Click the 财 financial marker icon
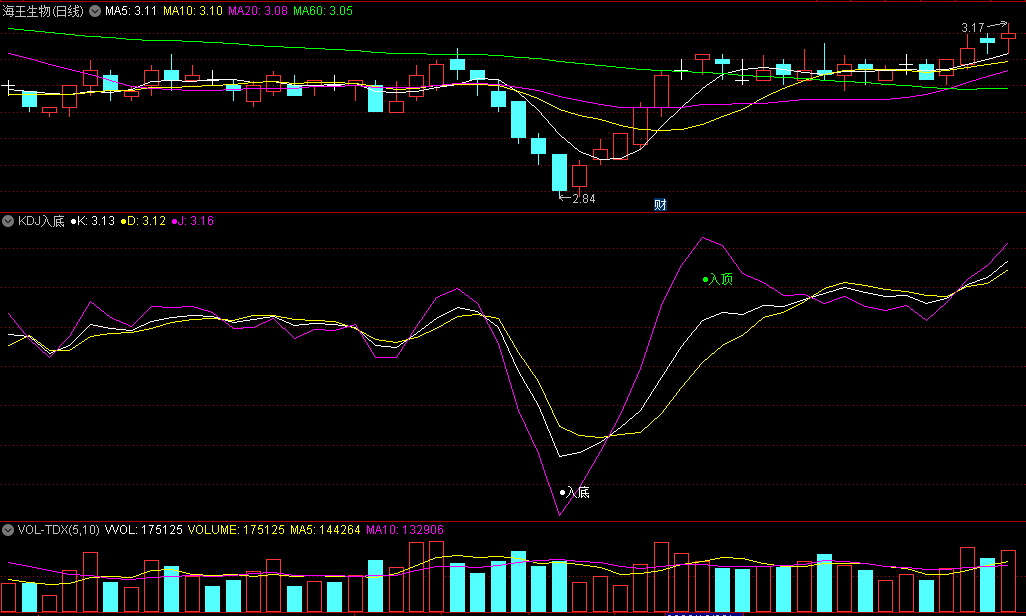 [x=660, y=204]
